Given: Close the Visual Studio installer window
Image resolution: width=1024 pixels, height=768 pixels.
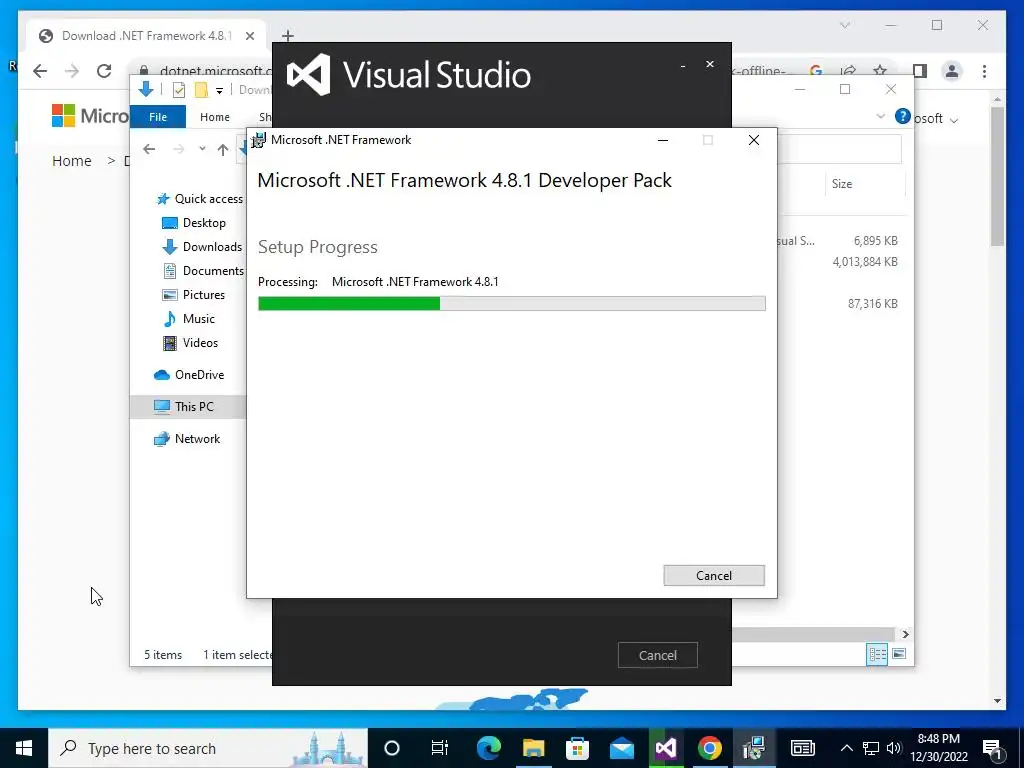Looking at the screenshot, I should click(x=710, y=64).
